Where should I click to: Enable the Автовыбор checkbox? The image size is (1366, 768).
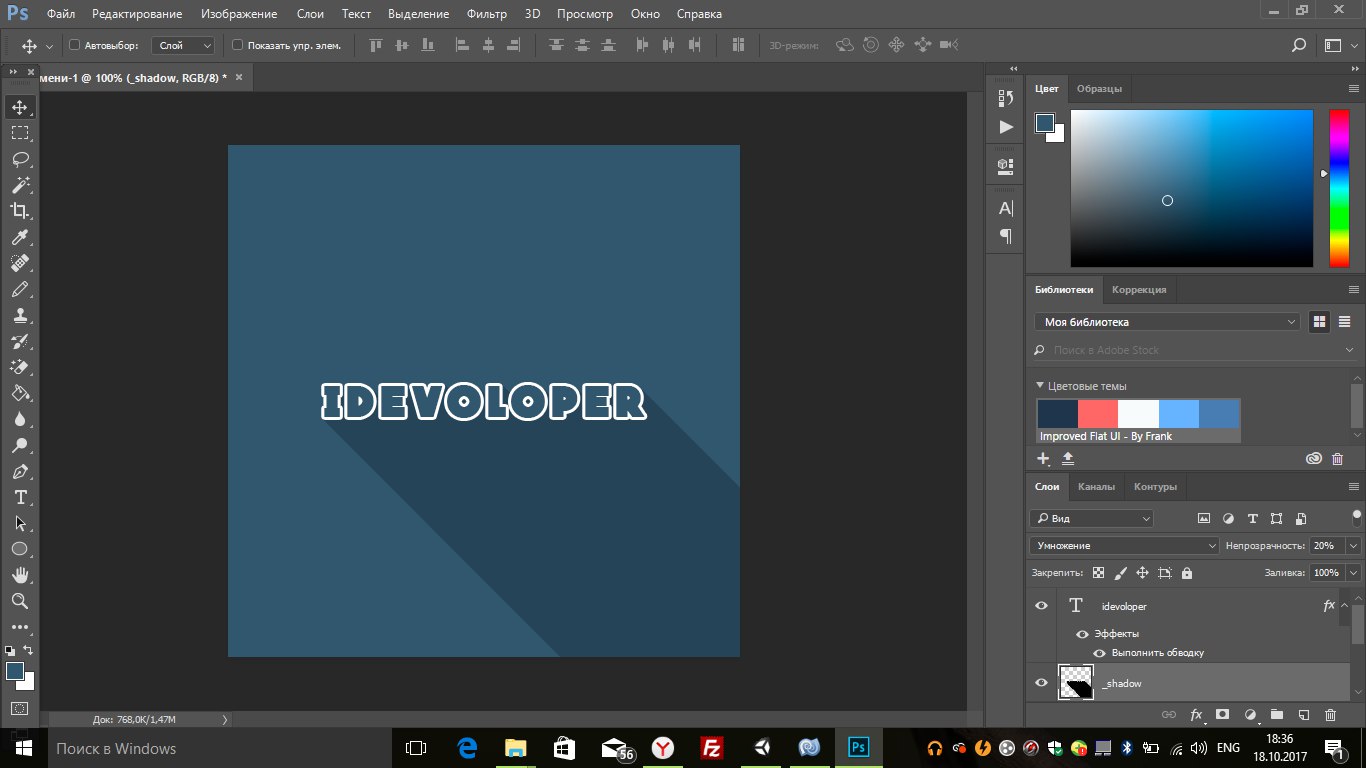(x=74, y=45)
